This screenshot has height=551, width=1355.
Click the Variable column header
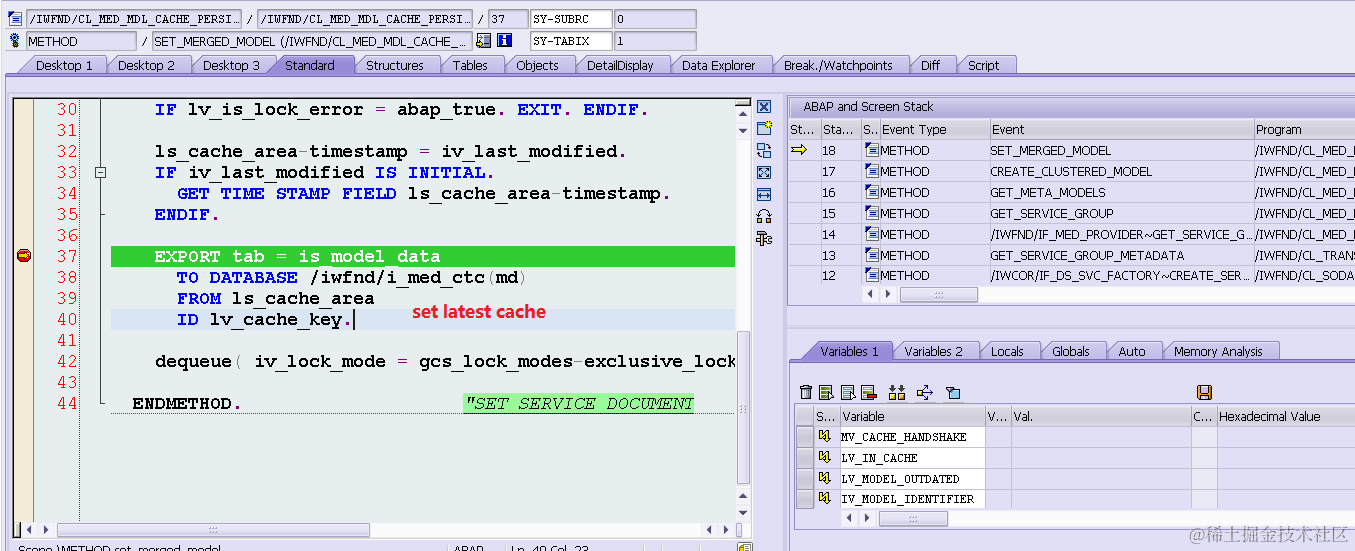[x=912, y=416]
